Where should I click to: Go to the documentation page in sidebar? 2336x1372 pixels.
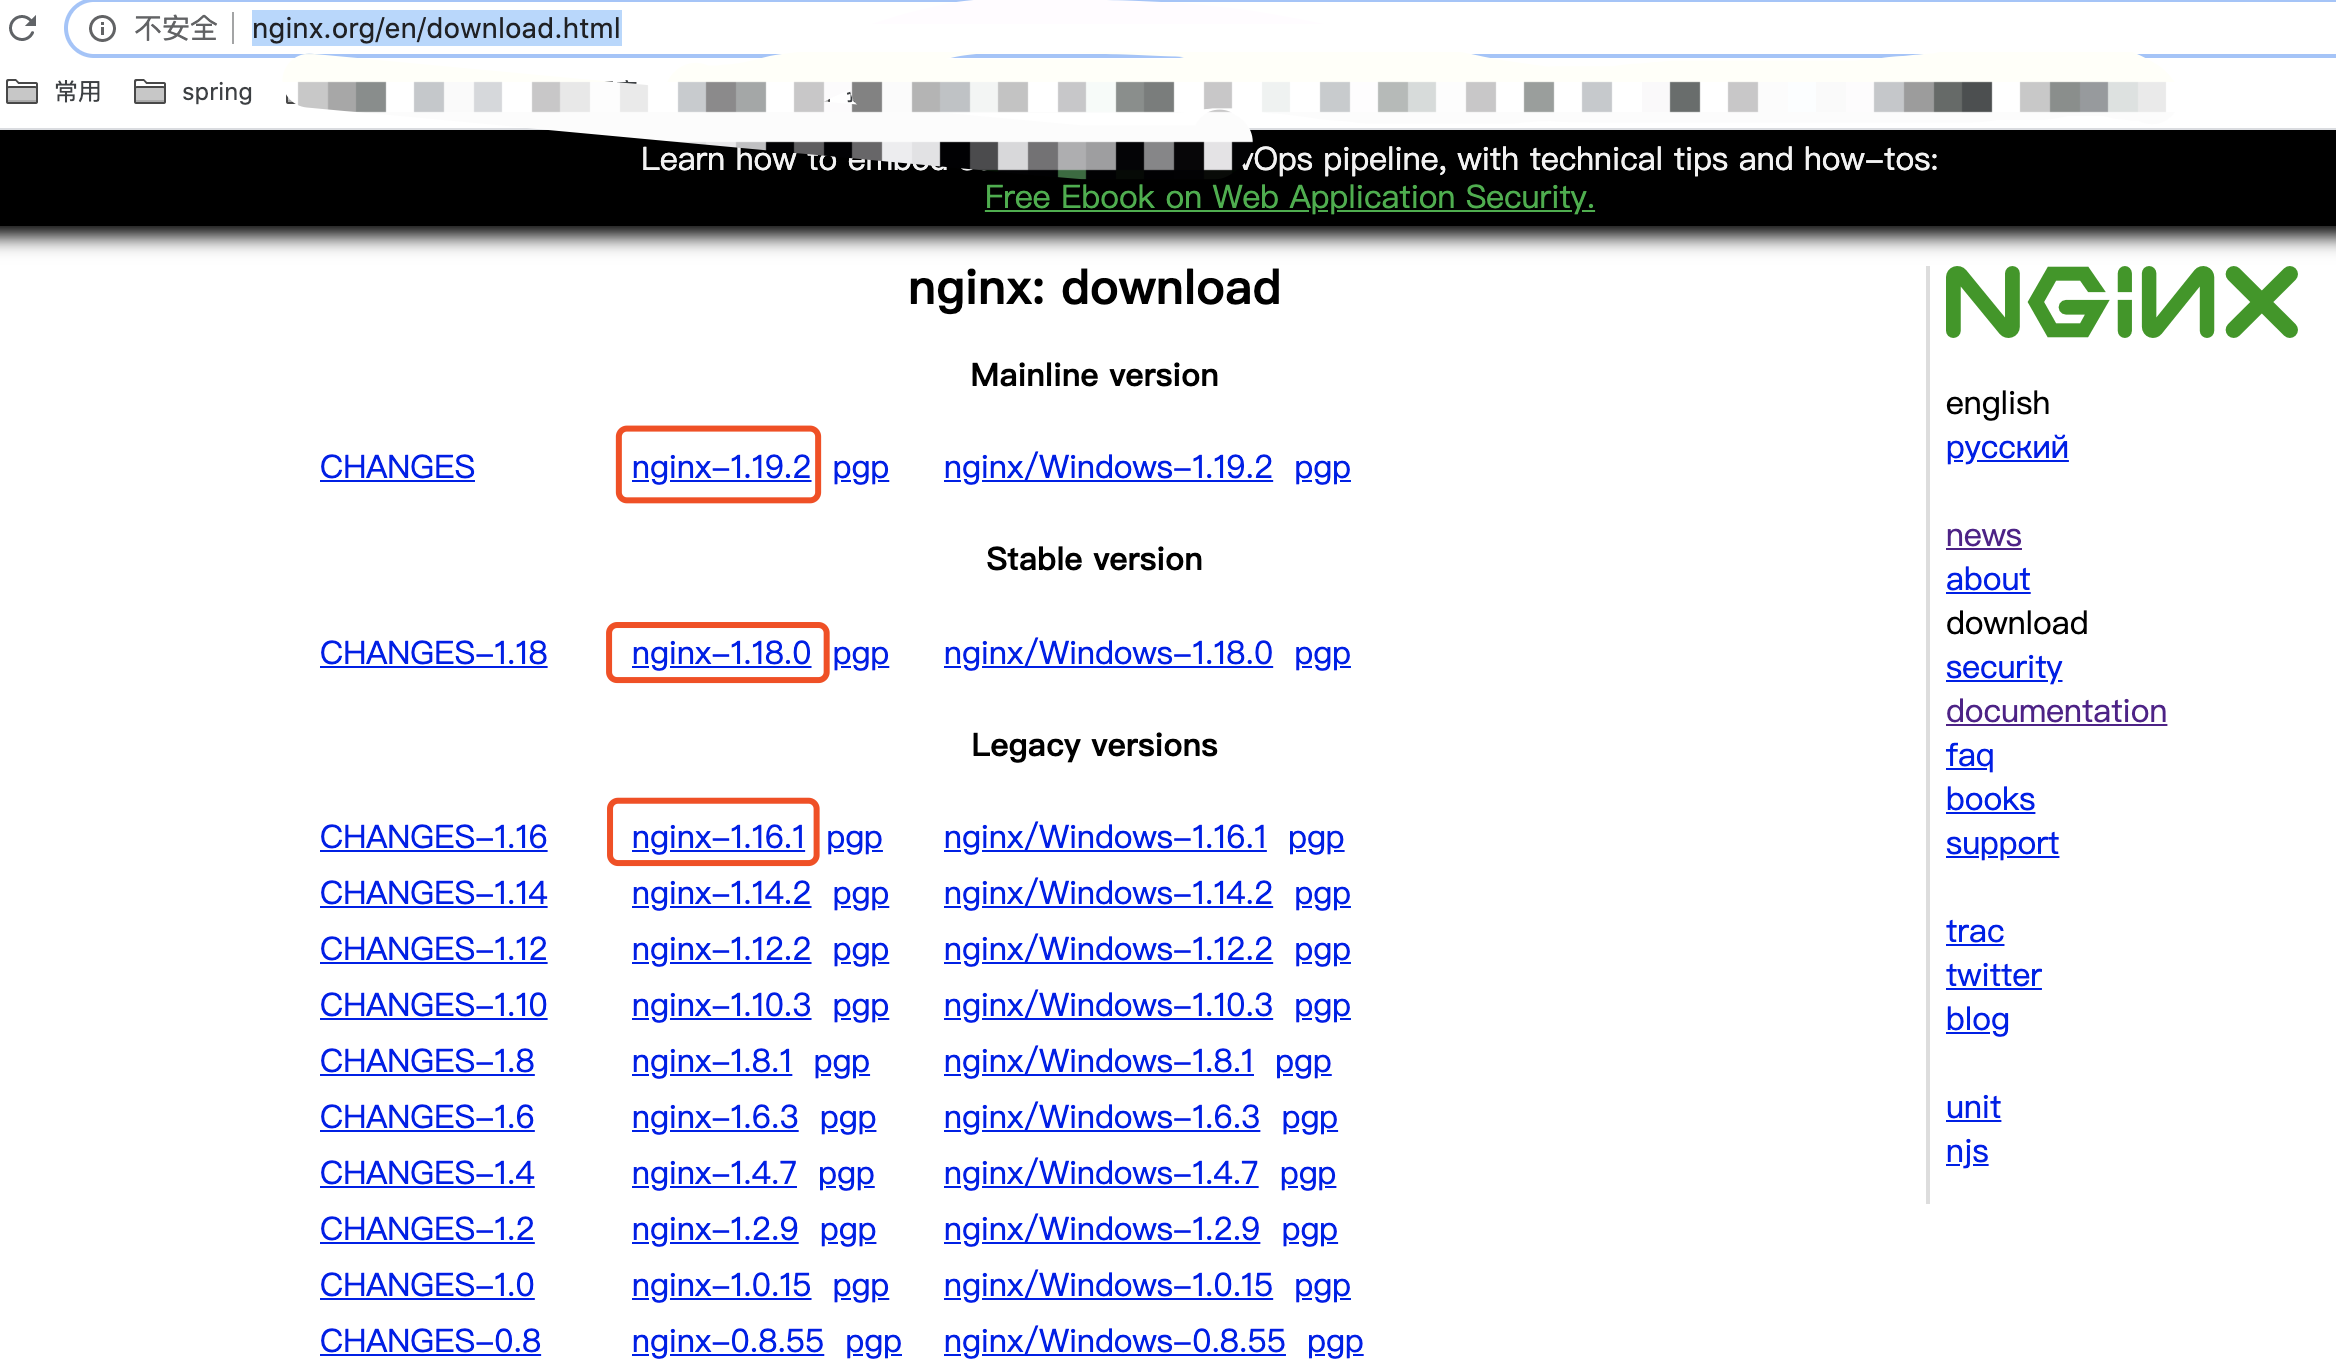pyautogui.click(x=2055, y=711)
